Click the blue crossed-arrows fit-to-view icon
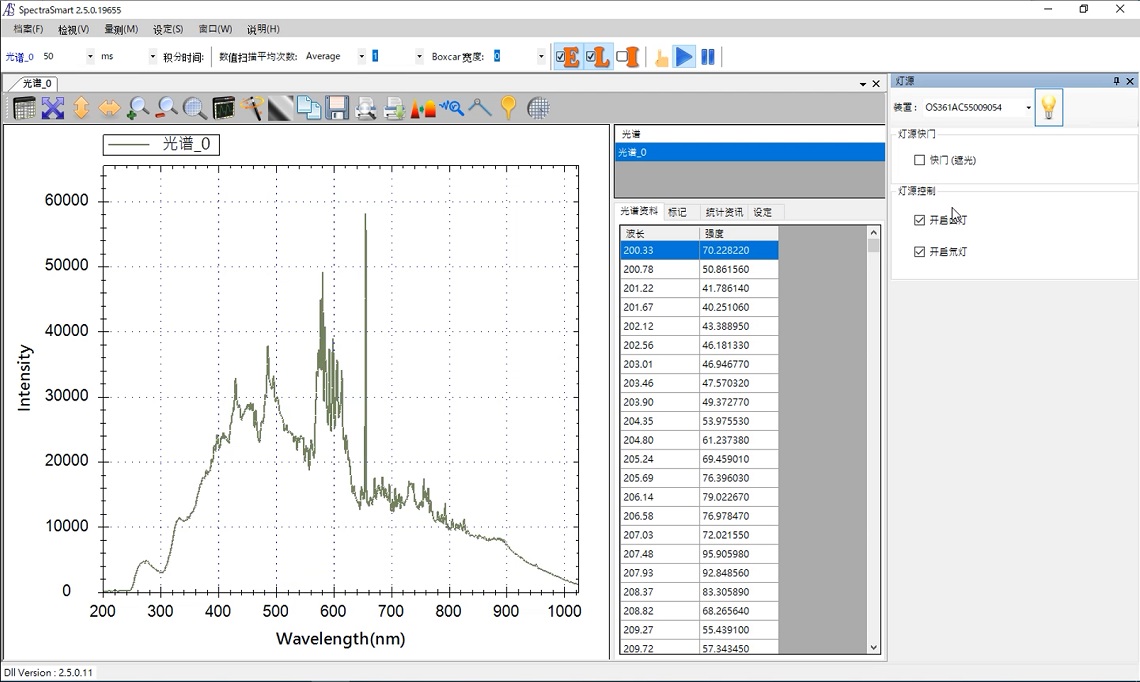The image size is (1140, 682). click(x=52, y=108)
